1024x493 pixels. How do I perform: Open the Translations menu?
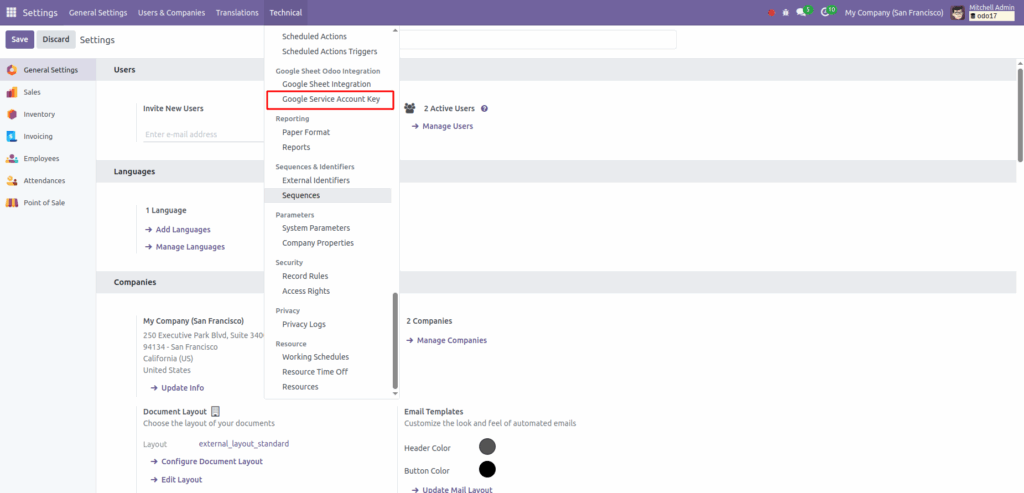(x=237, y=12)
